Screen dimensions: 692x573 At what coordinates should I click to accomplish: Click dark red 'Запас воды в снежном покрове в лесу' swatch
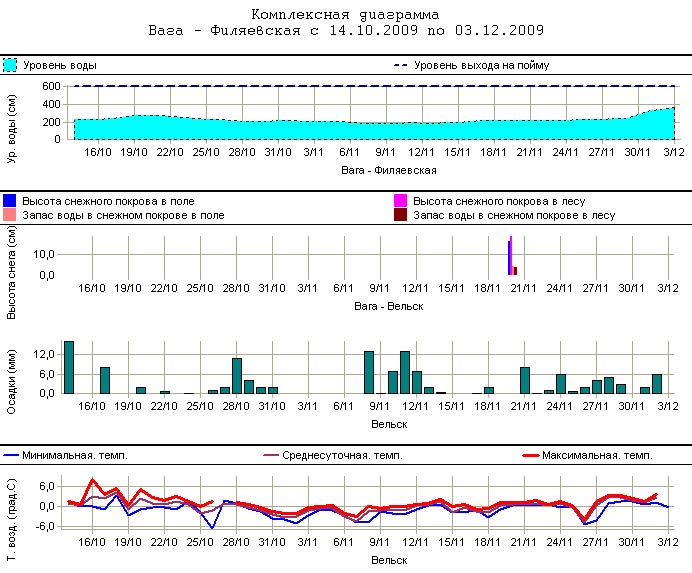[x=401, y=214]
